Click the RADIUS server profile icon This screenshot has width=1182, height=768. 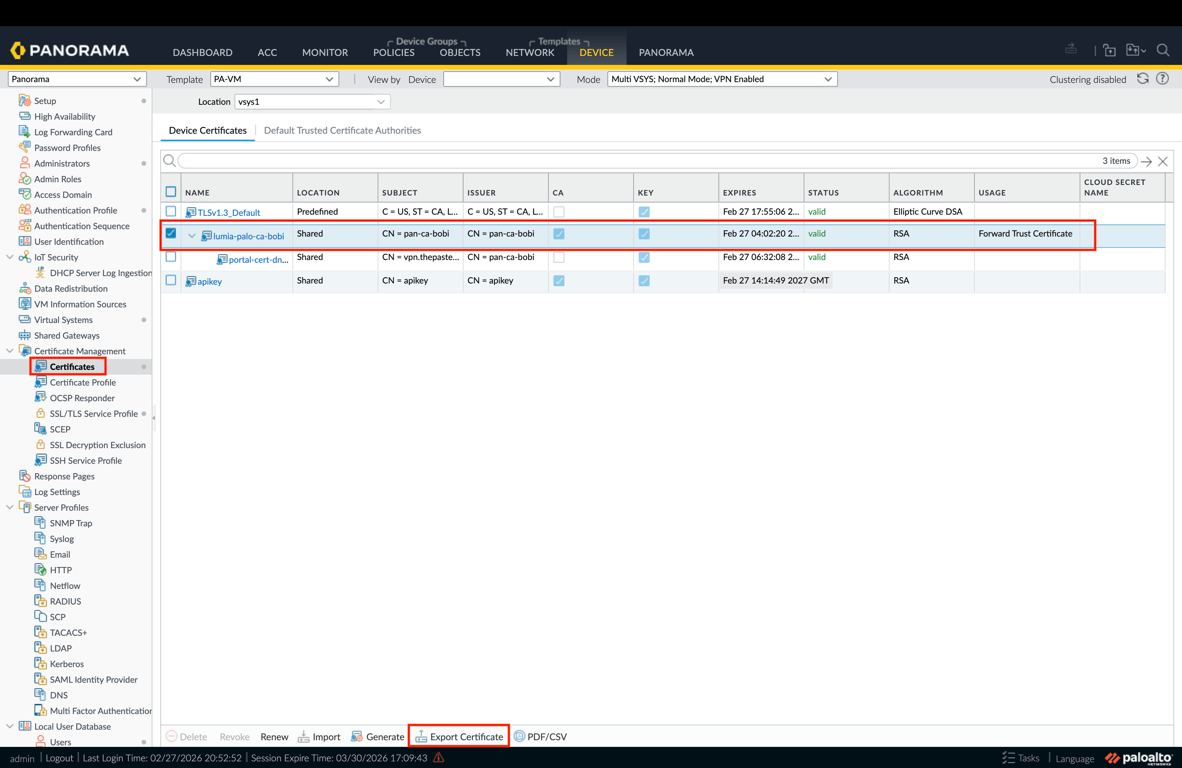click(x=41, y=601)
